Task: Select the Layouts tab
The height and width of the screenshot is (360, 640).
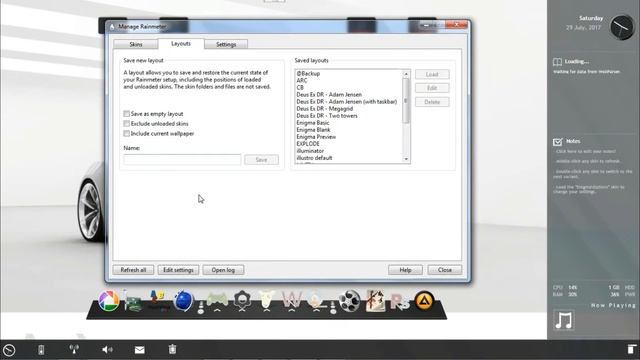Action: click(x=181, y=44)
